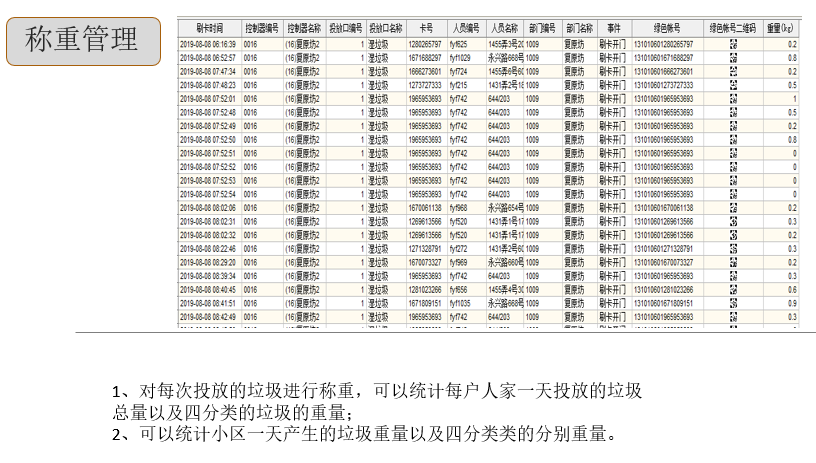Screen dimensions: 816x463
Task: Open QR code icon in the 07:52:49 row
Action: pos(733,126)
